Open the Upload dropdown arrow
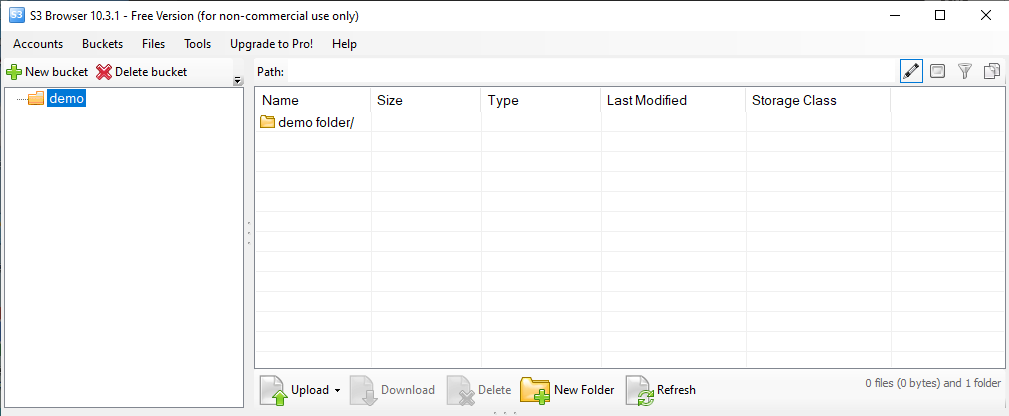1009x416 pixels. pyautogui.click(x=338, y=390)
